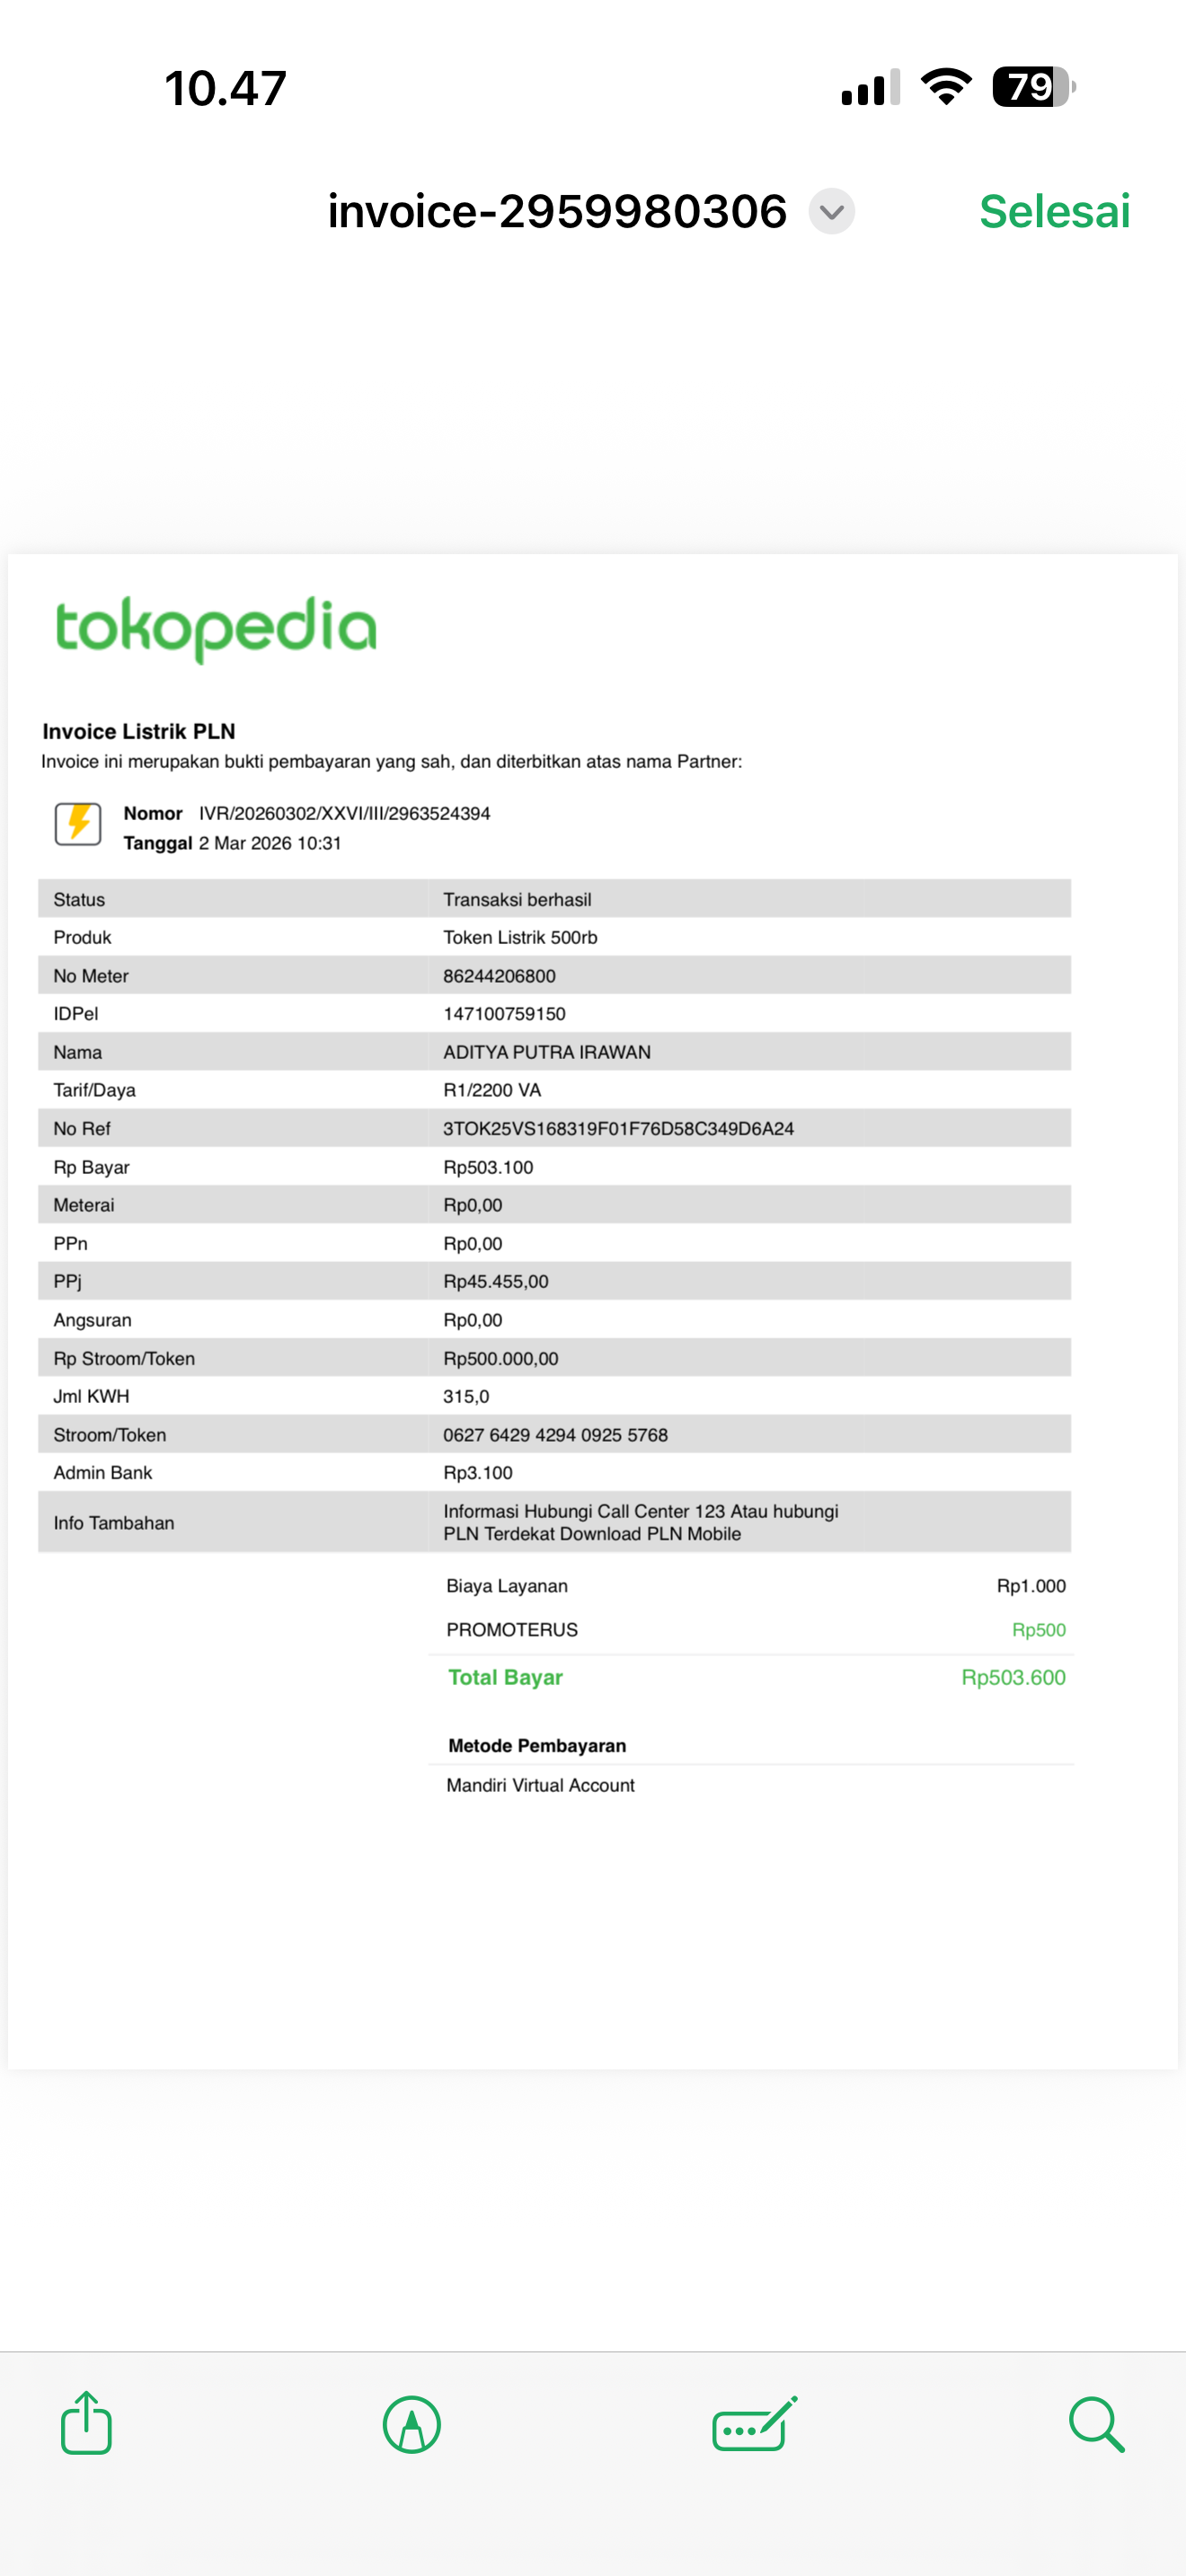Screen dimensions: 1186x2576
Task: Tap the battery indicator in status bar
Action: [1032, 87]
